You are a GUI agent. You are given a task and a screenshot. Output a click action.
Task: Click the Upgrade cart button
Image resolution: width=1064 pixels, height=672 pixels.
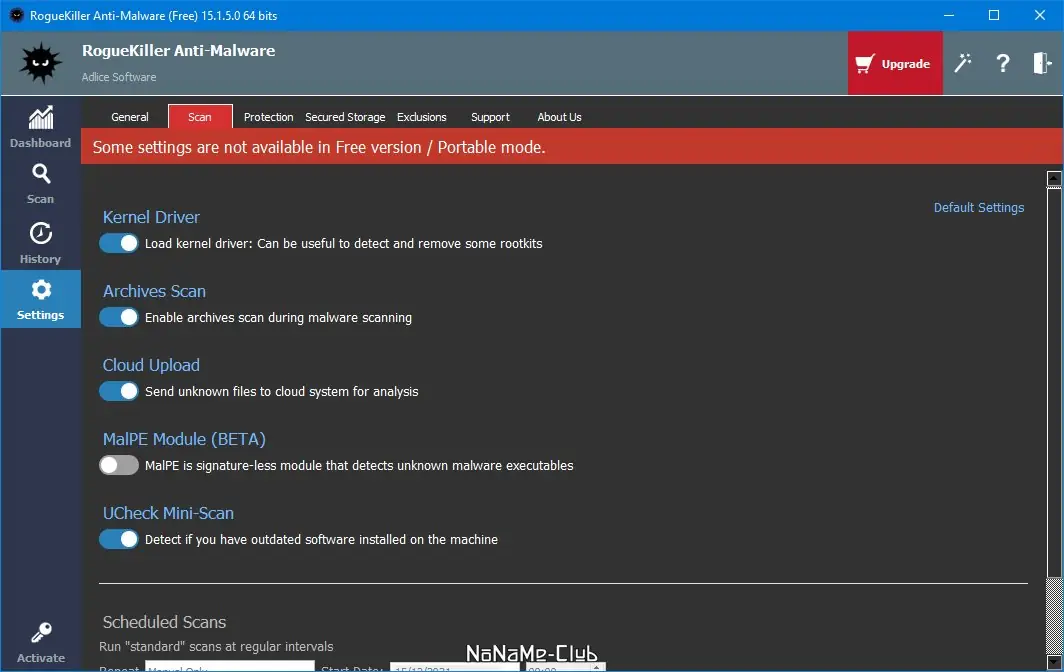click(x=894, y=63)
